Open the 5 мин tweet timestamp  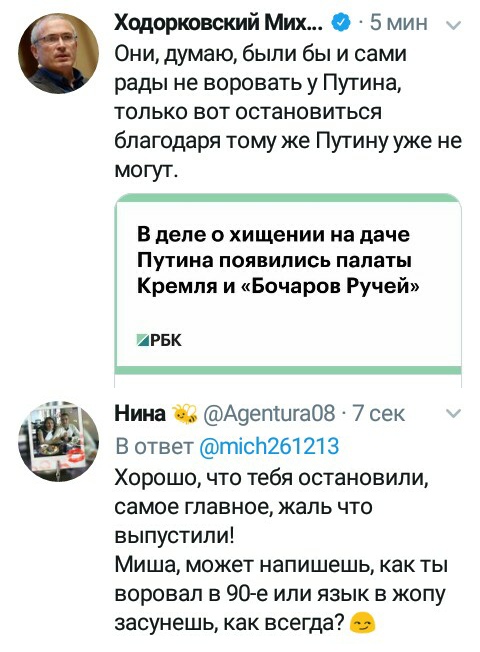coord(398,22)
